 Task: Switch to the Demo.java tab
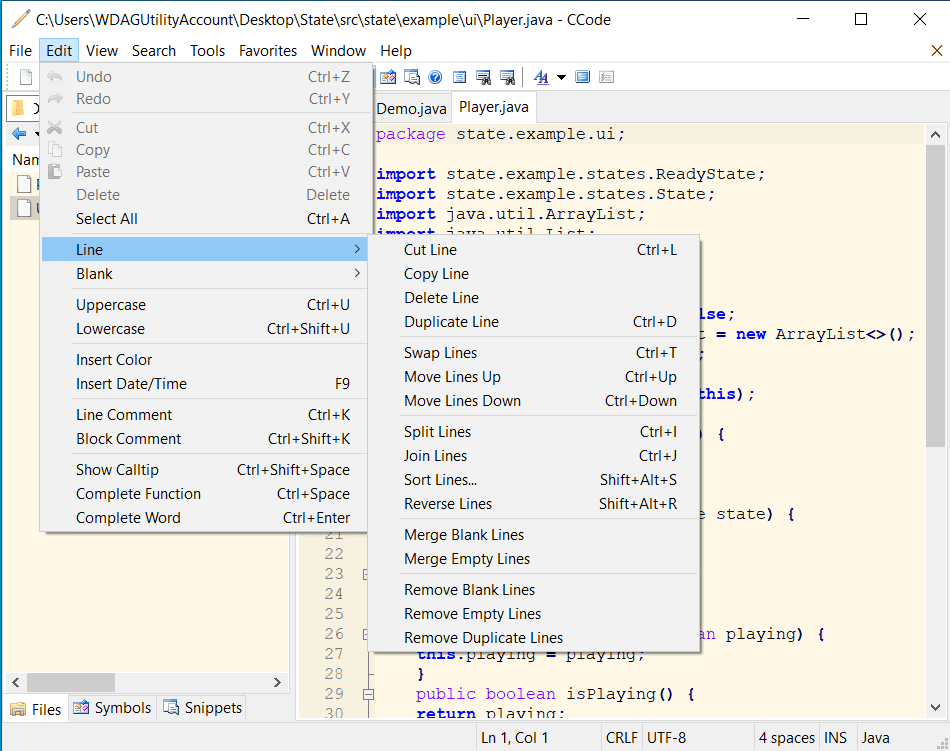[x=411, y=108]
